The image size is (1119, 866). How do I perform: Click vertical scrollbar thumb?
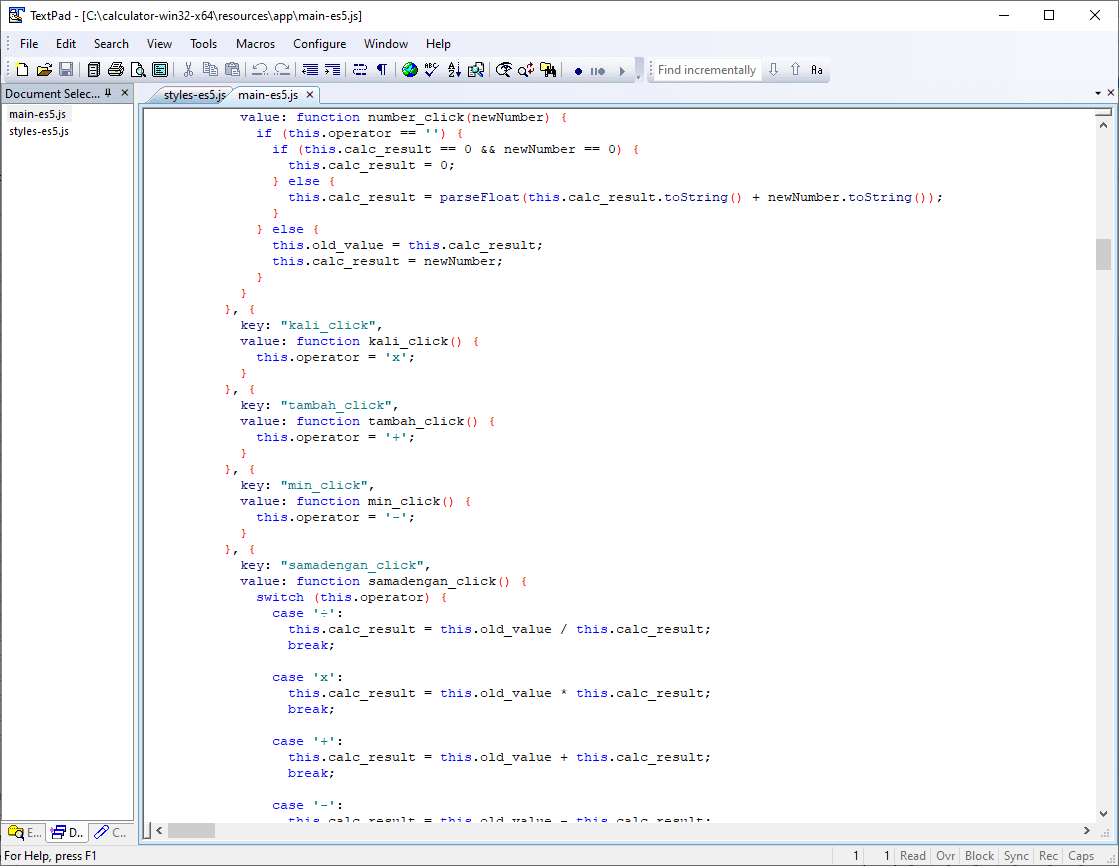click(x=1103, y=254)
